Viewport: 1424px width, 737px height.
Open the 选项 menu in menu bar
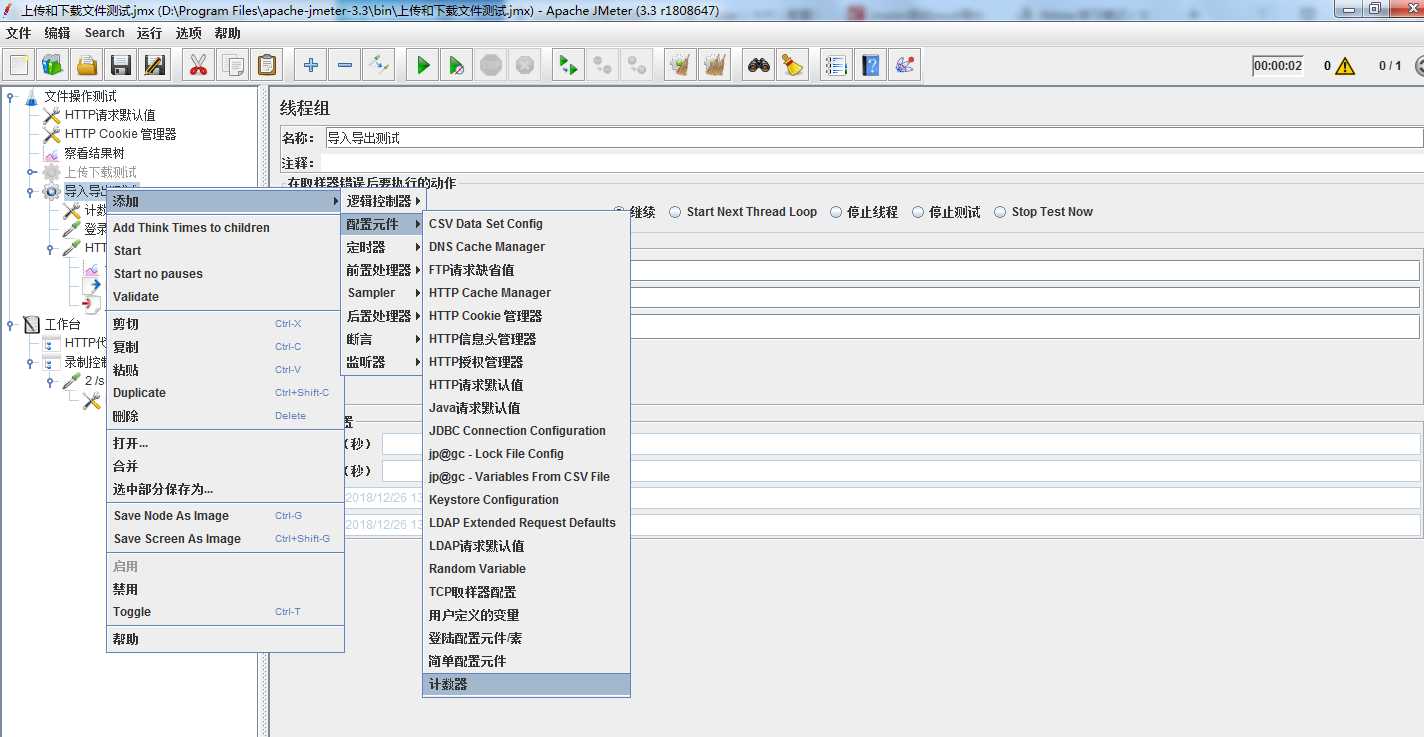189,33
